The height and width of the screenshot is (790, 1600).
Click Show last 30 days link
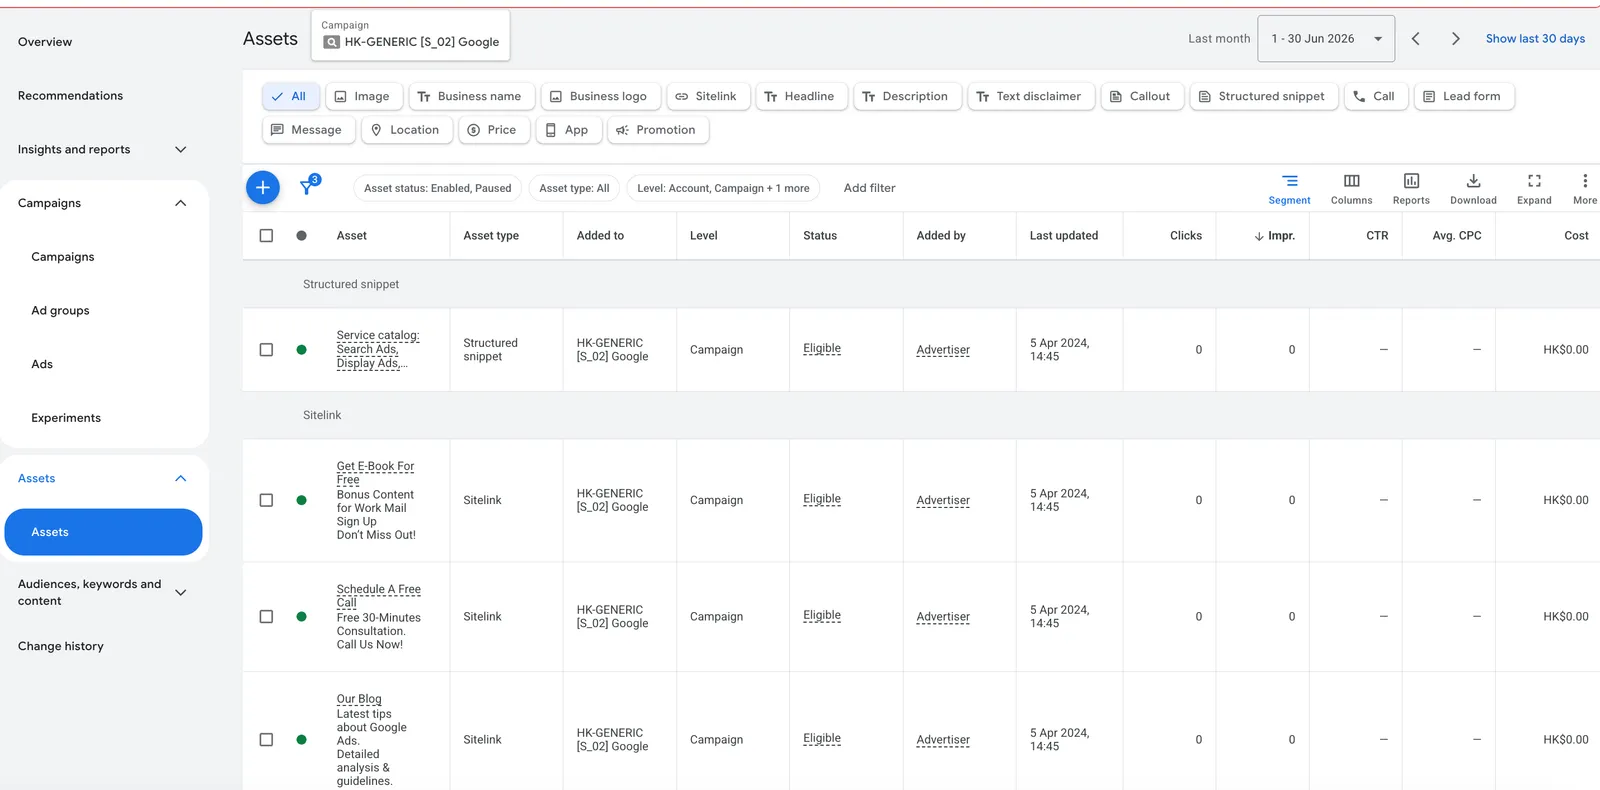coord(1535,39)
